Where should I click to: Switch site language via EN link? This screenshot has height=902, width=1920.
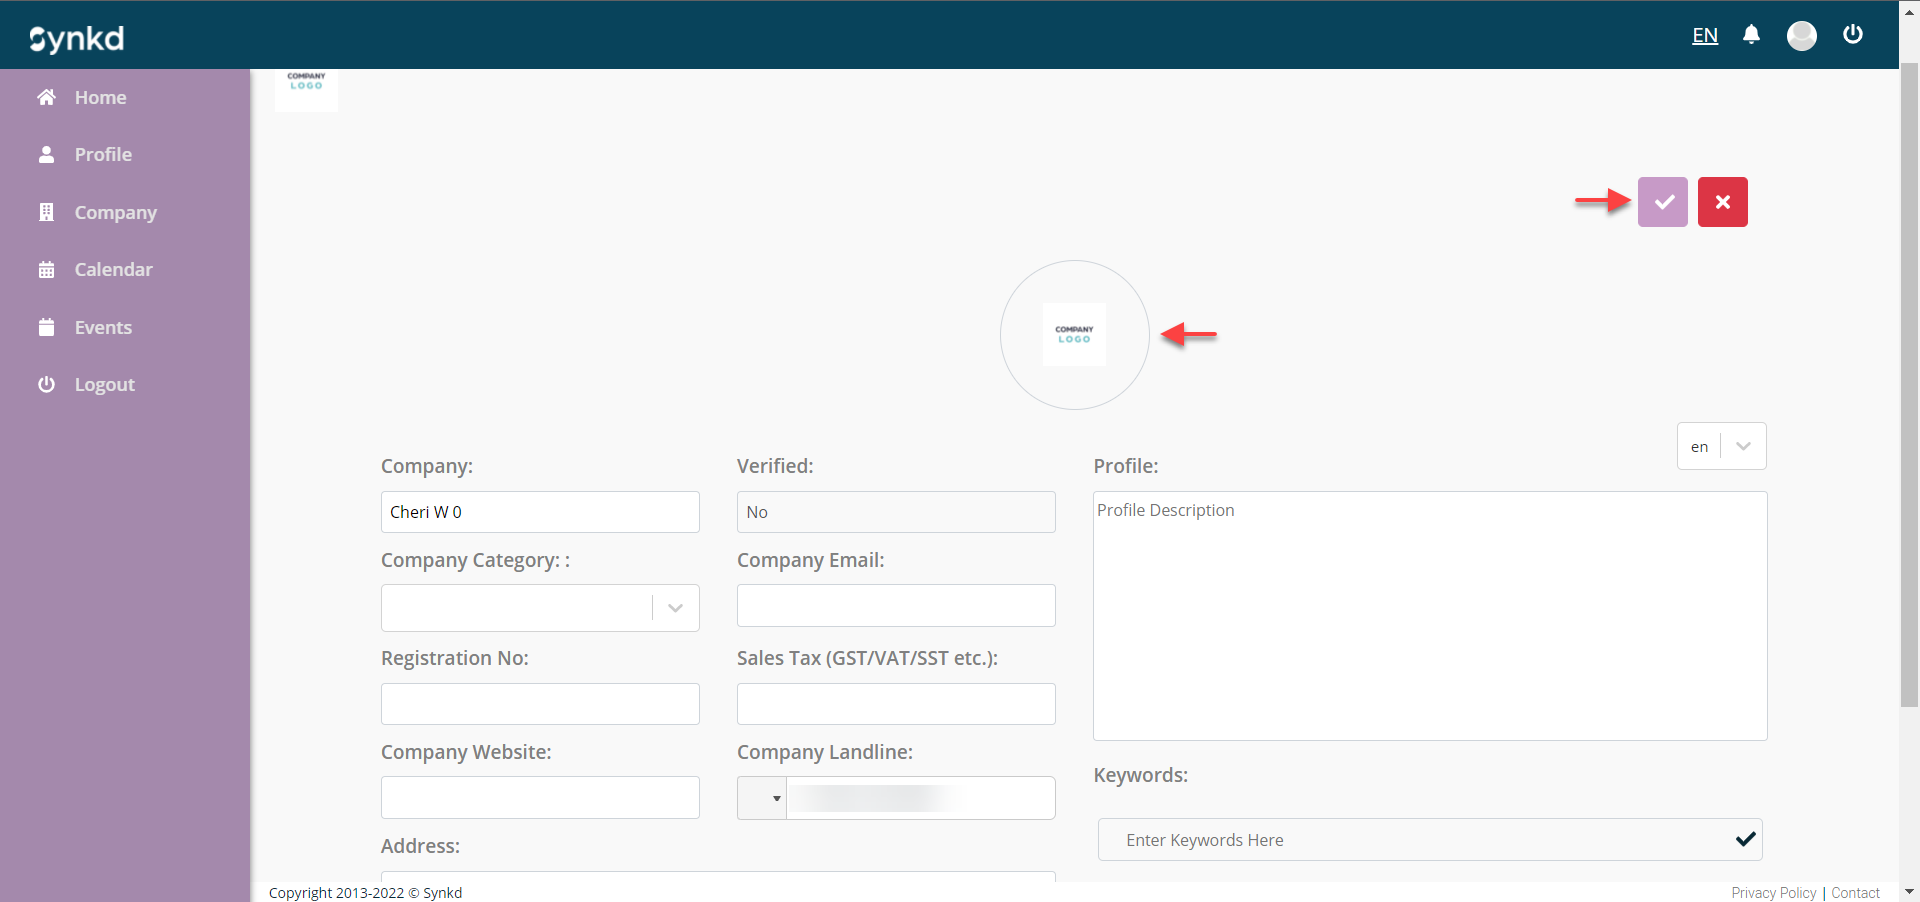pyautogui.click(x=1704, y=36)
